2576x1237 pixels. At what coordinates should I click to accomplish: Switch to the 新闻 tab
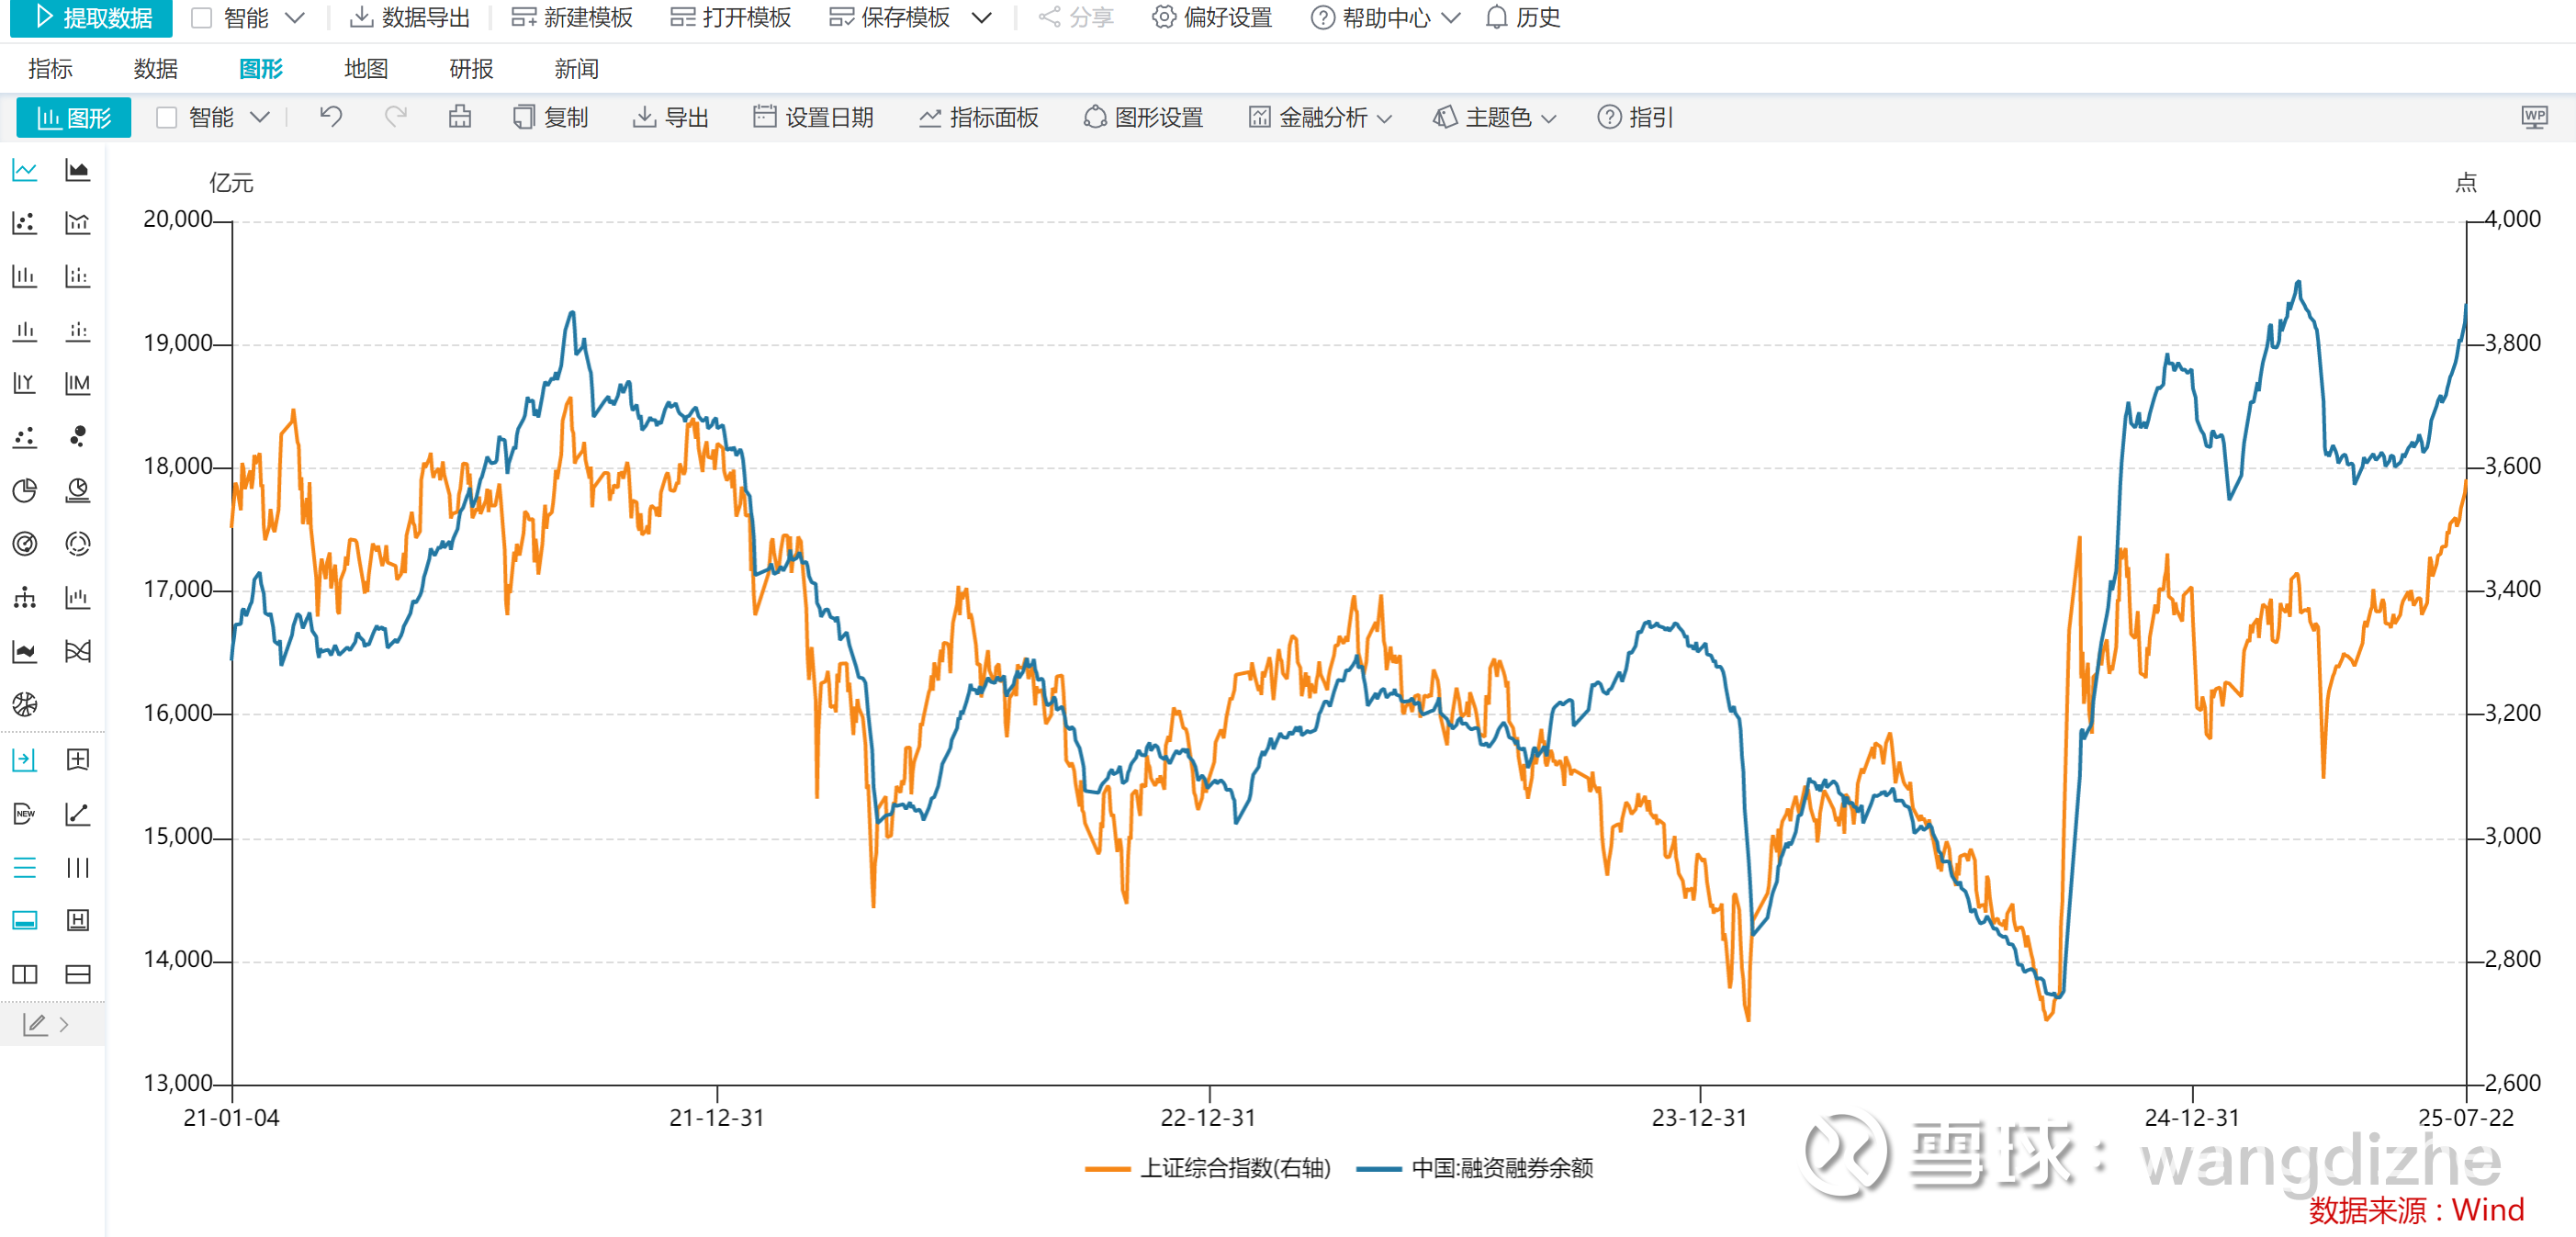[x=577, y=69]
